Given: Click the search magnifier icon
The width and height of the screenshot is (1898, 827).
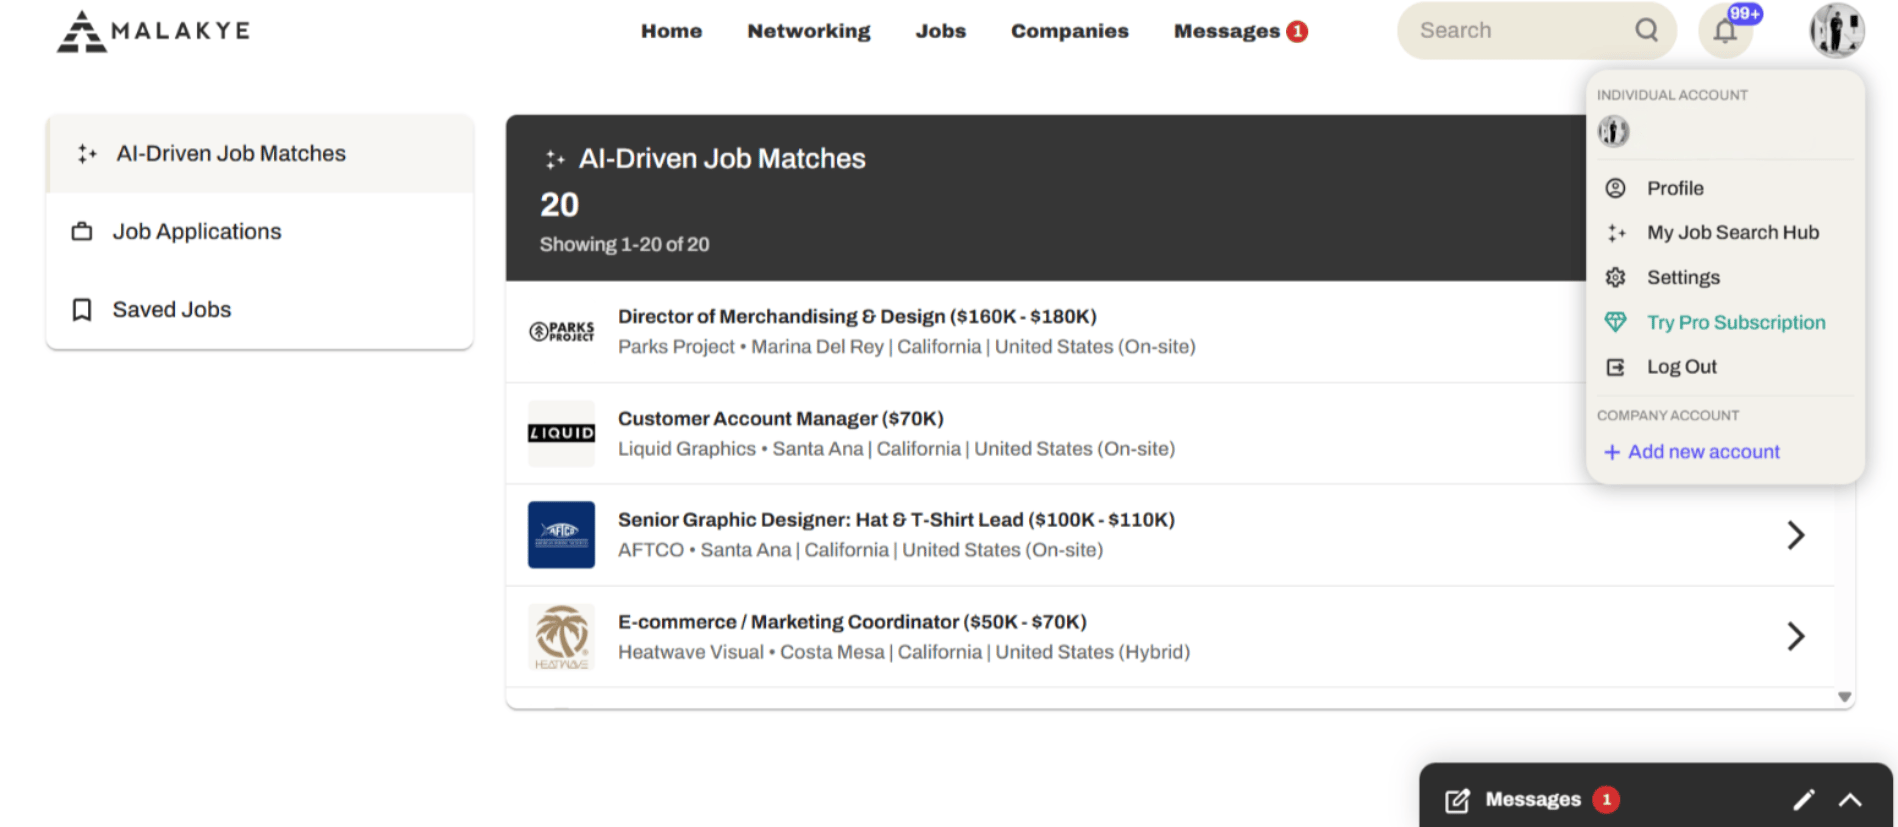Looking at the screenshot, I should tap(1646, 31).
